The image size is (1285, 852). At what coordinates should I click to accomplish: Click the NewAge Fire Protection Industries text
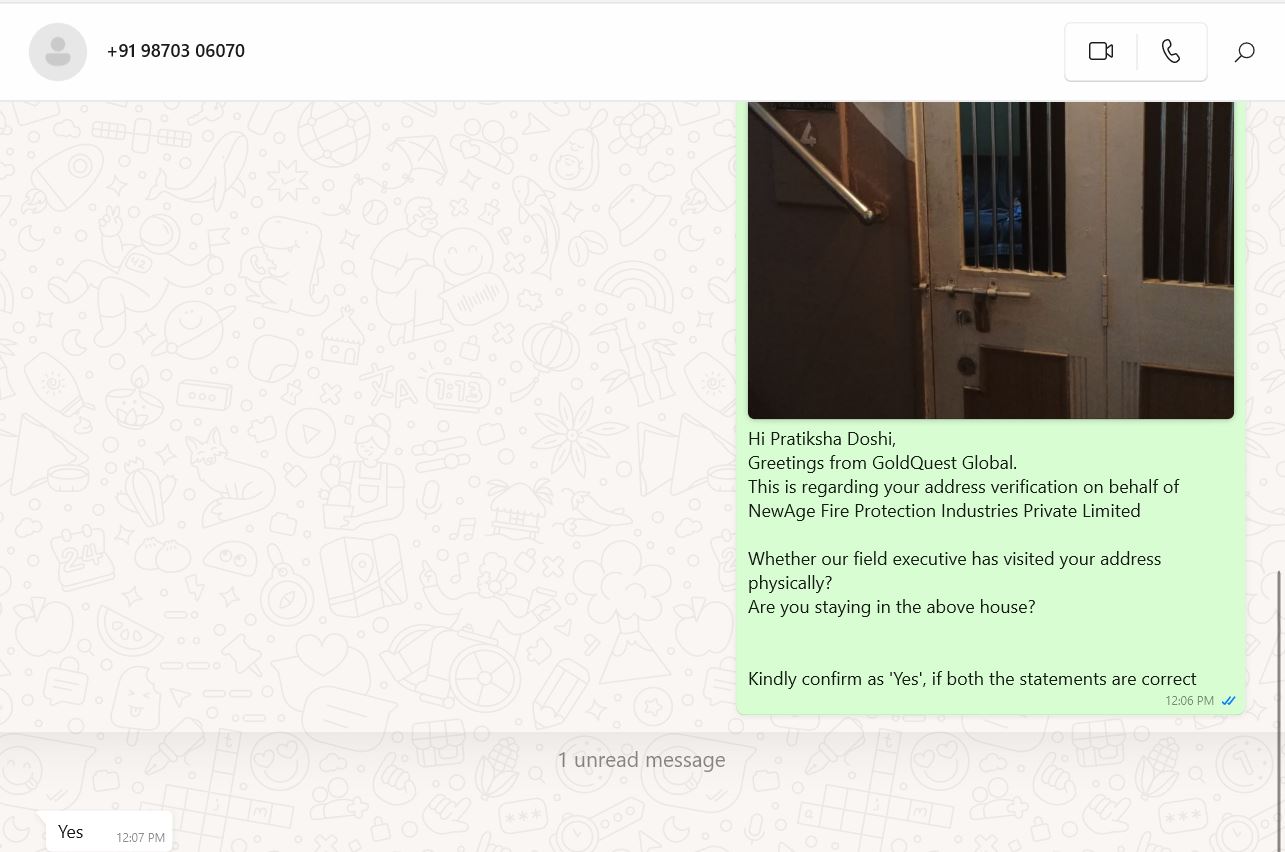(944, 511)
